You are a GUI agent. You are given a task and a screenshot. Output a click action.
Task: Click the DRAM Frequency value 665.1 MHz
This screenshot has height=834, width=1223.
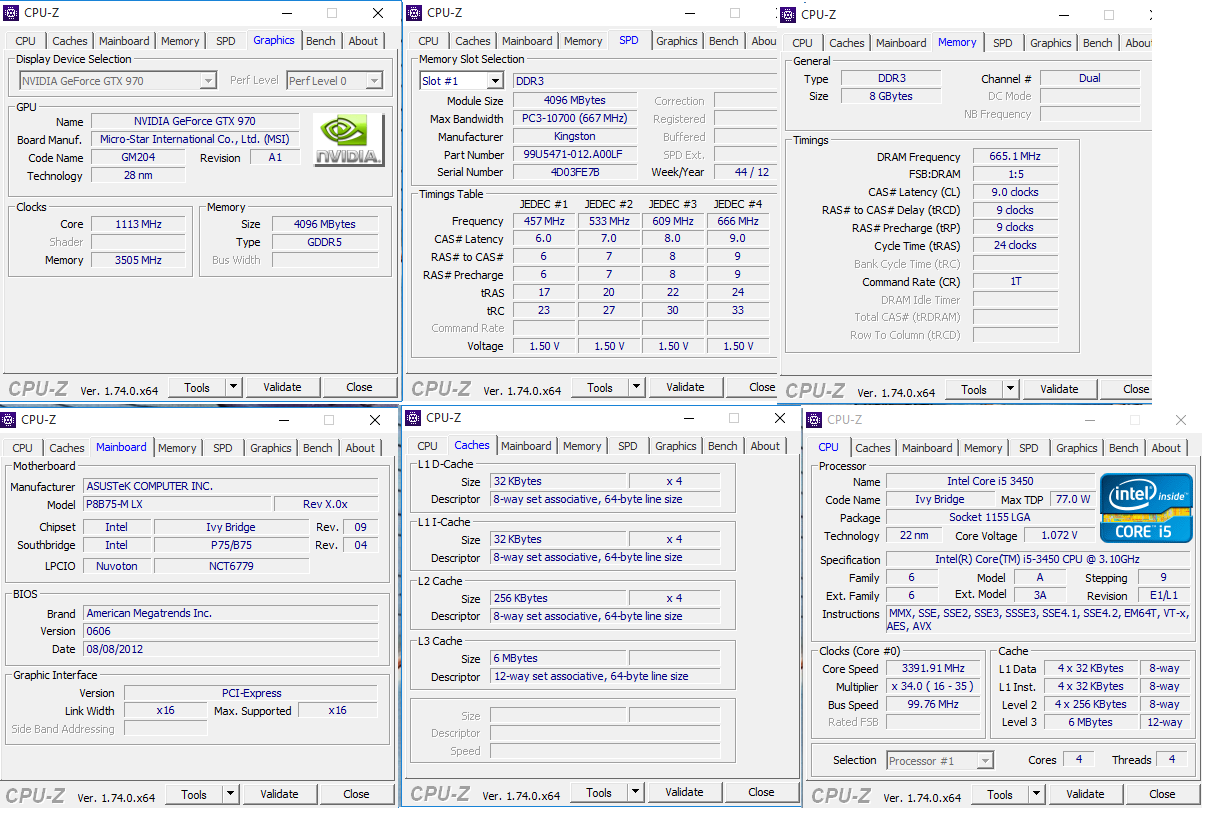tap(1015, 156)
